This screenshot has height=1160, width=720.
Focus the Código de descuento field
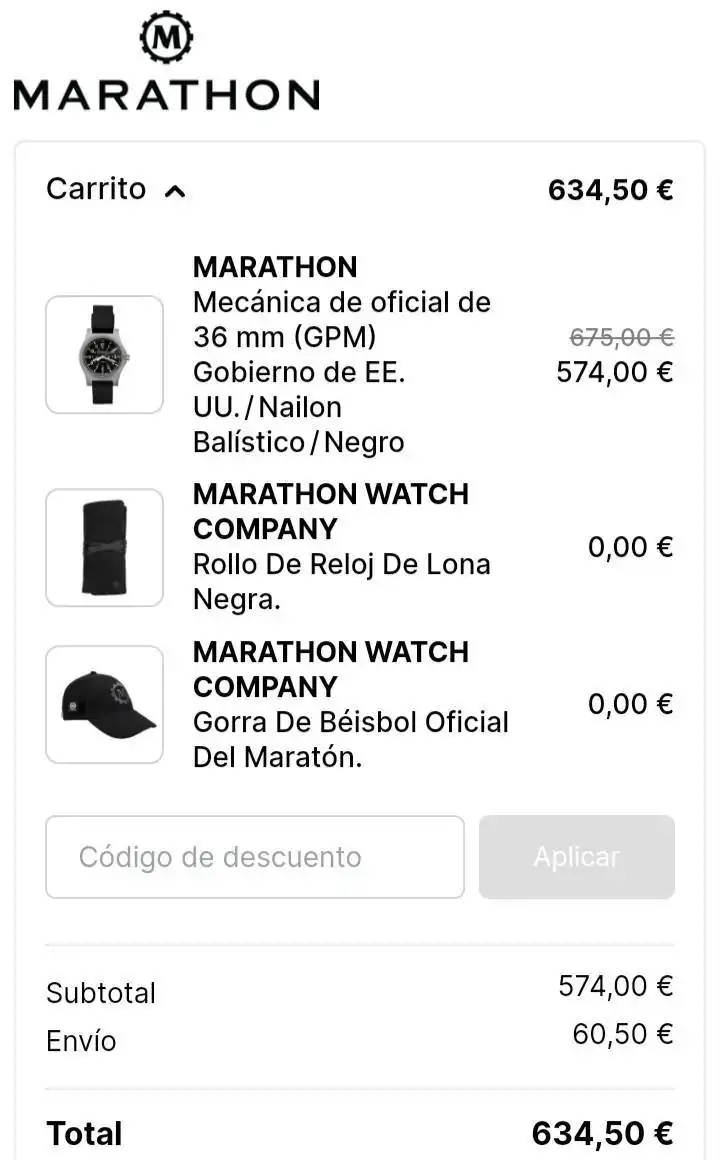[254, 857]
